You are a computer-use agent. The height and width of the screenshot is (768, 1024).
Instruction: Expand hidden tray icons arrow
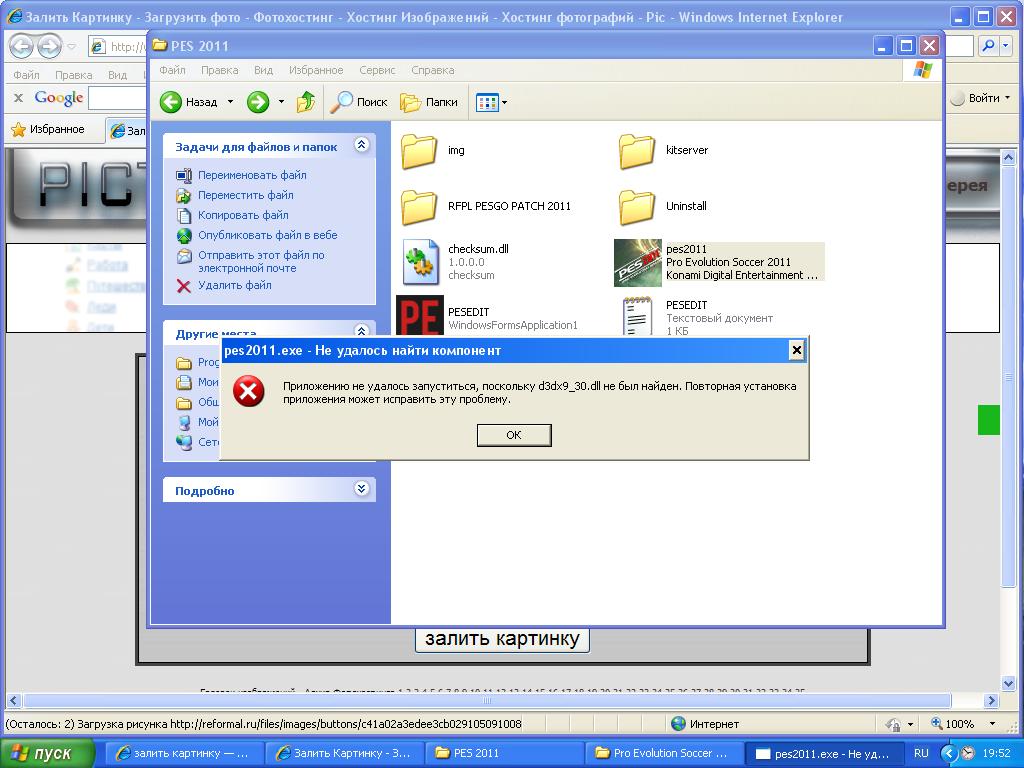coord(949,753)
